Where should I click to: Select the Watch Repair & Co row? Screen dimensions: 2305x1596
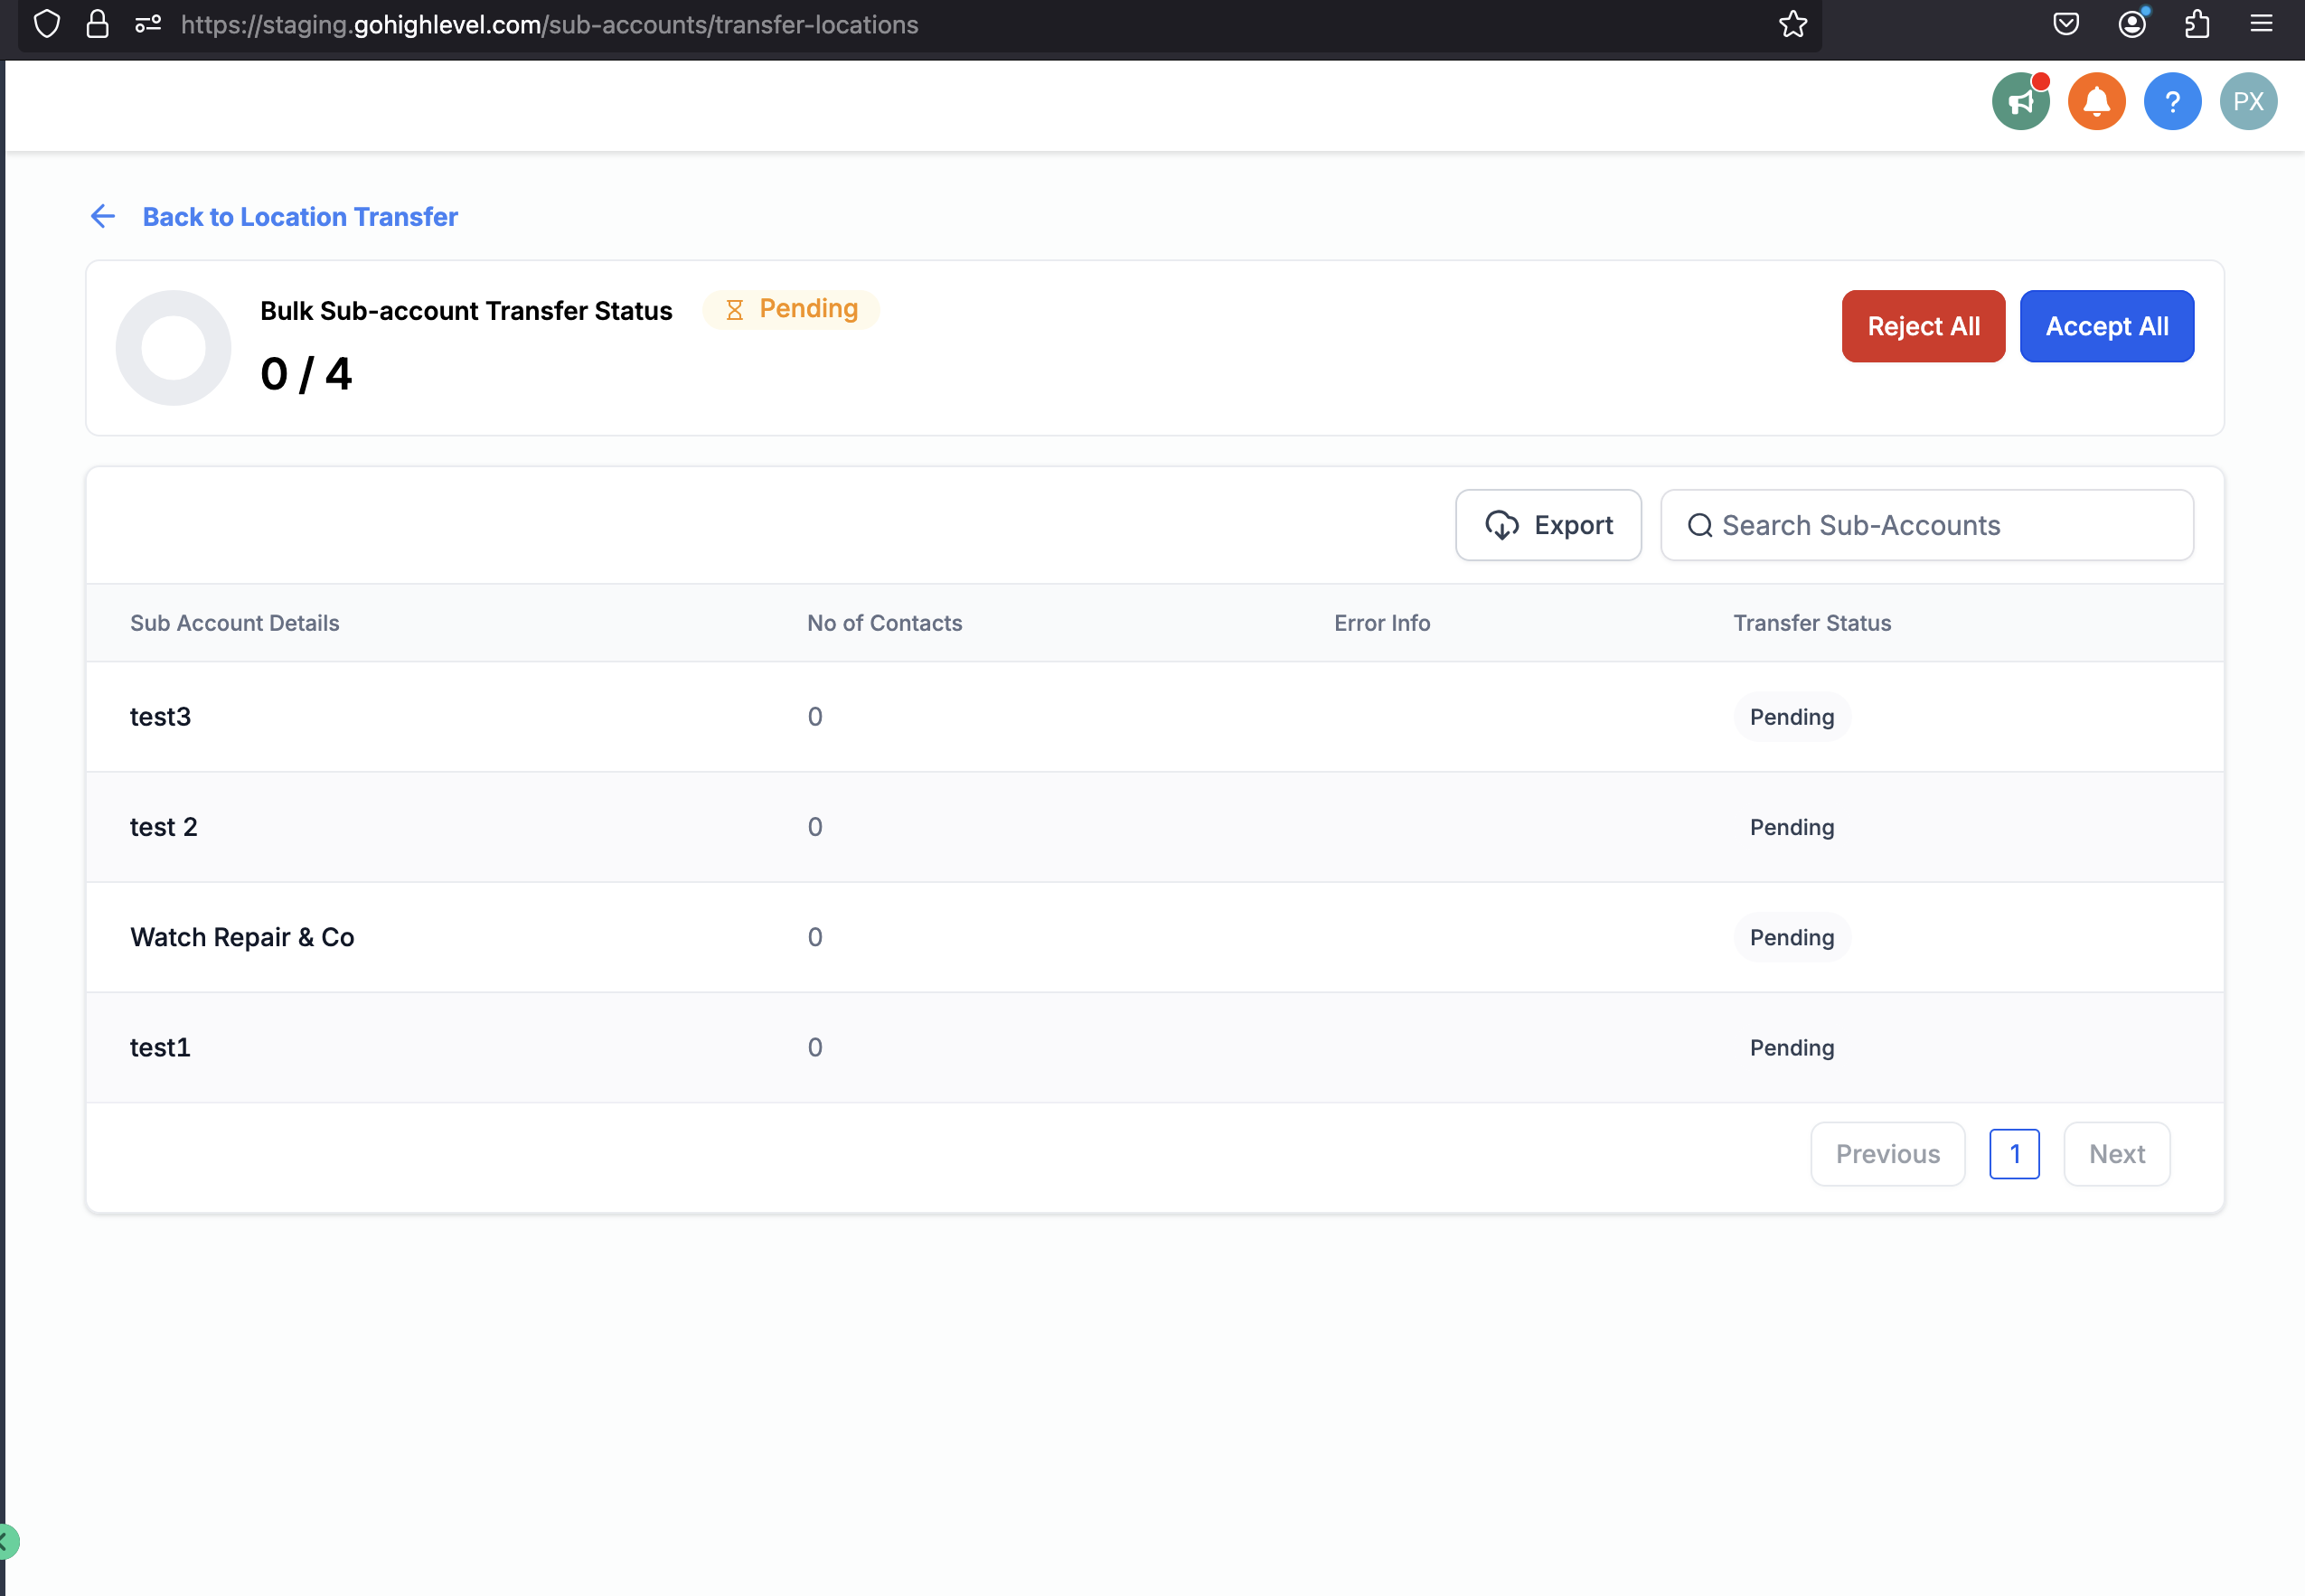point(242,937)
